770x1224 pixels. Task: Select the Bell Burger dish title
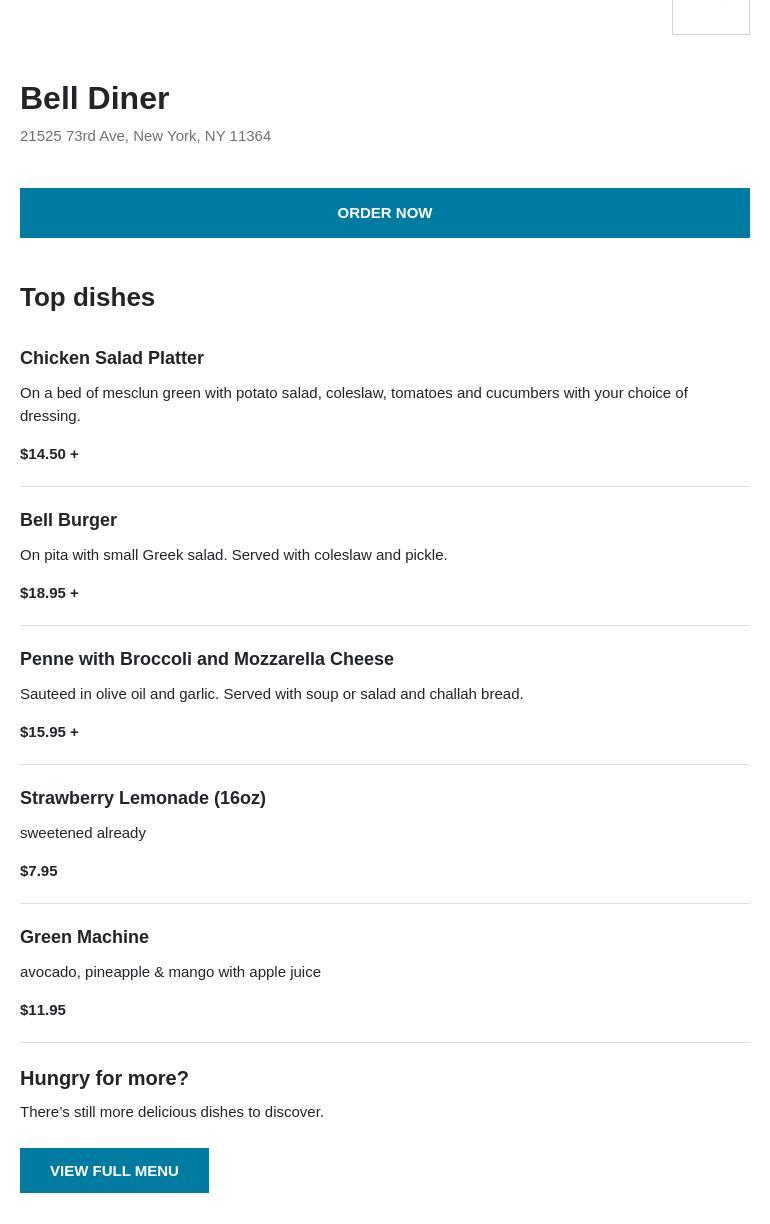pos(68,520)
